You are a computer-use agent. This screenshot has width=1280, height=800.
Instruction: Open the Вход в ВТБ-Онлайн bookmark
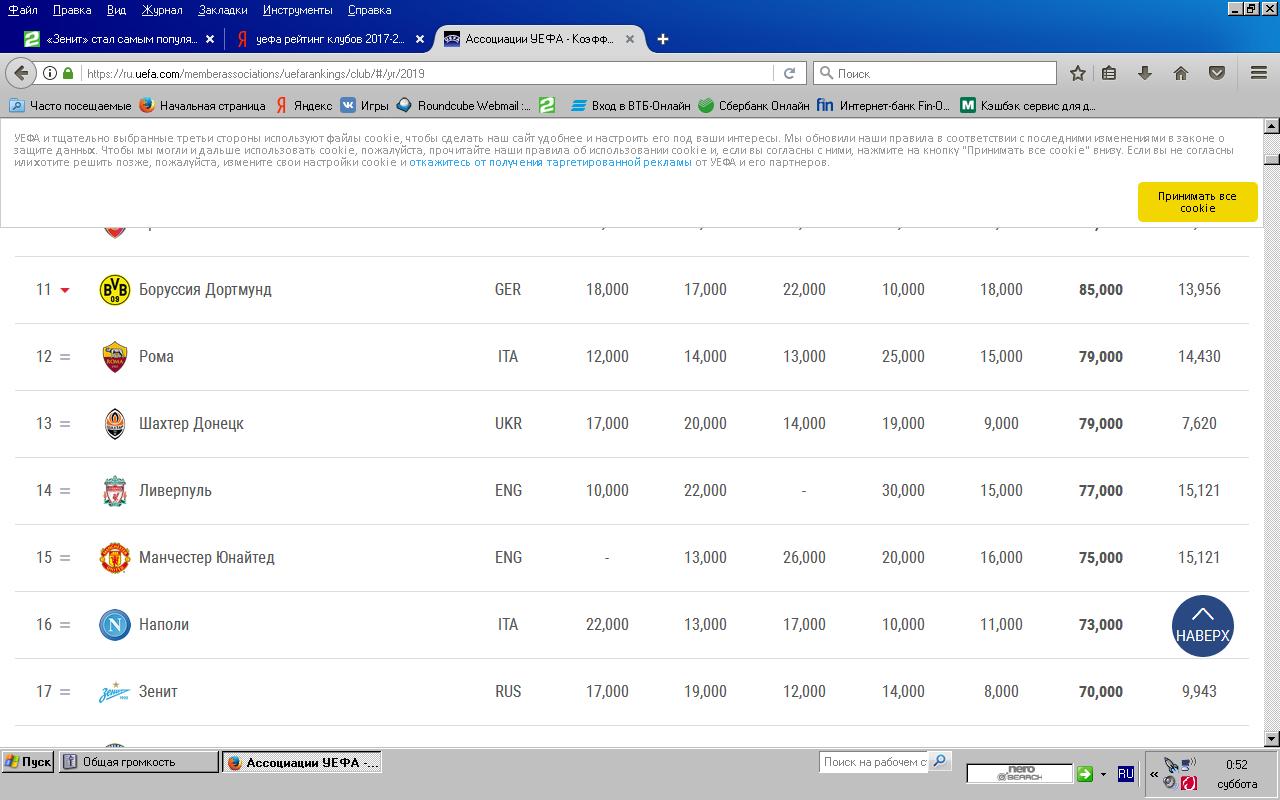click(631, 105)
